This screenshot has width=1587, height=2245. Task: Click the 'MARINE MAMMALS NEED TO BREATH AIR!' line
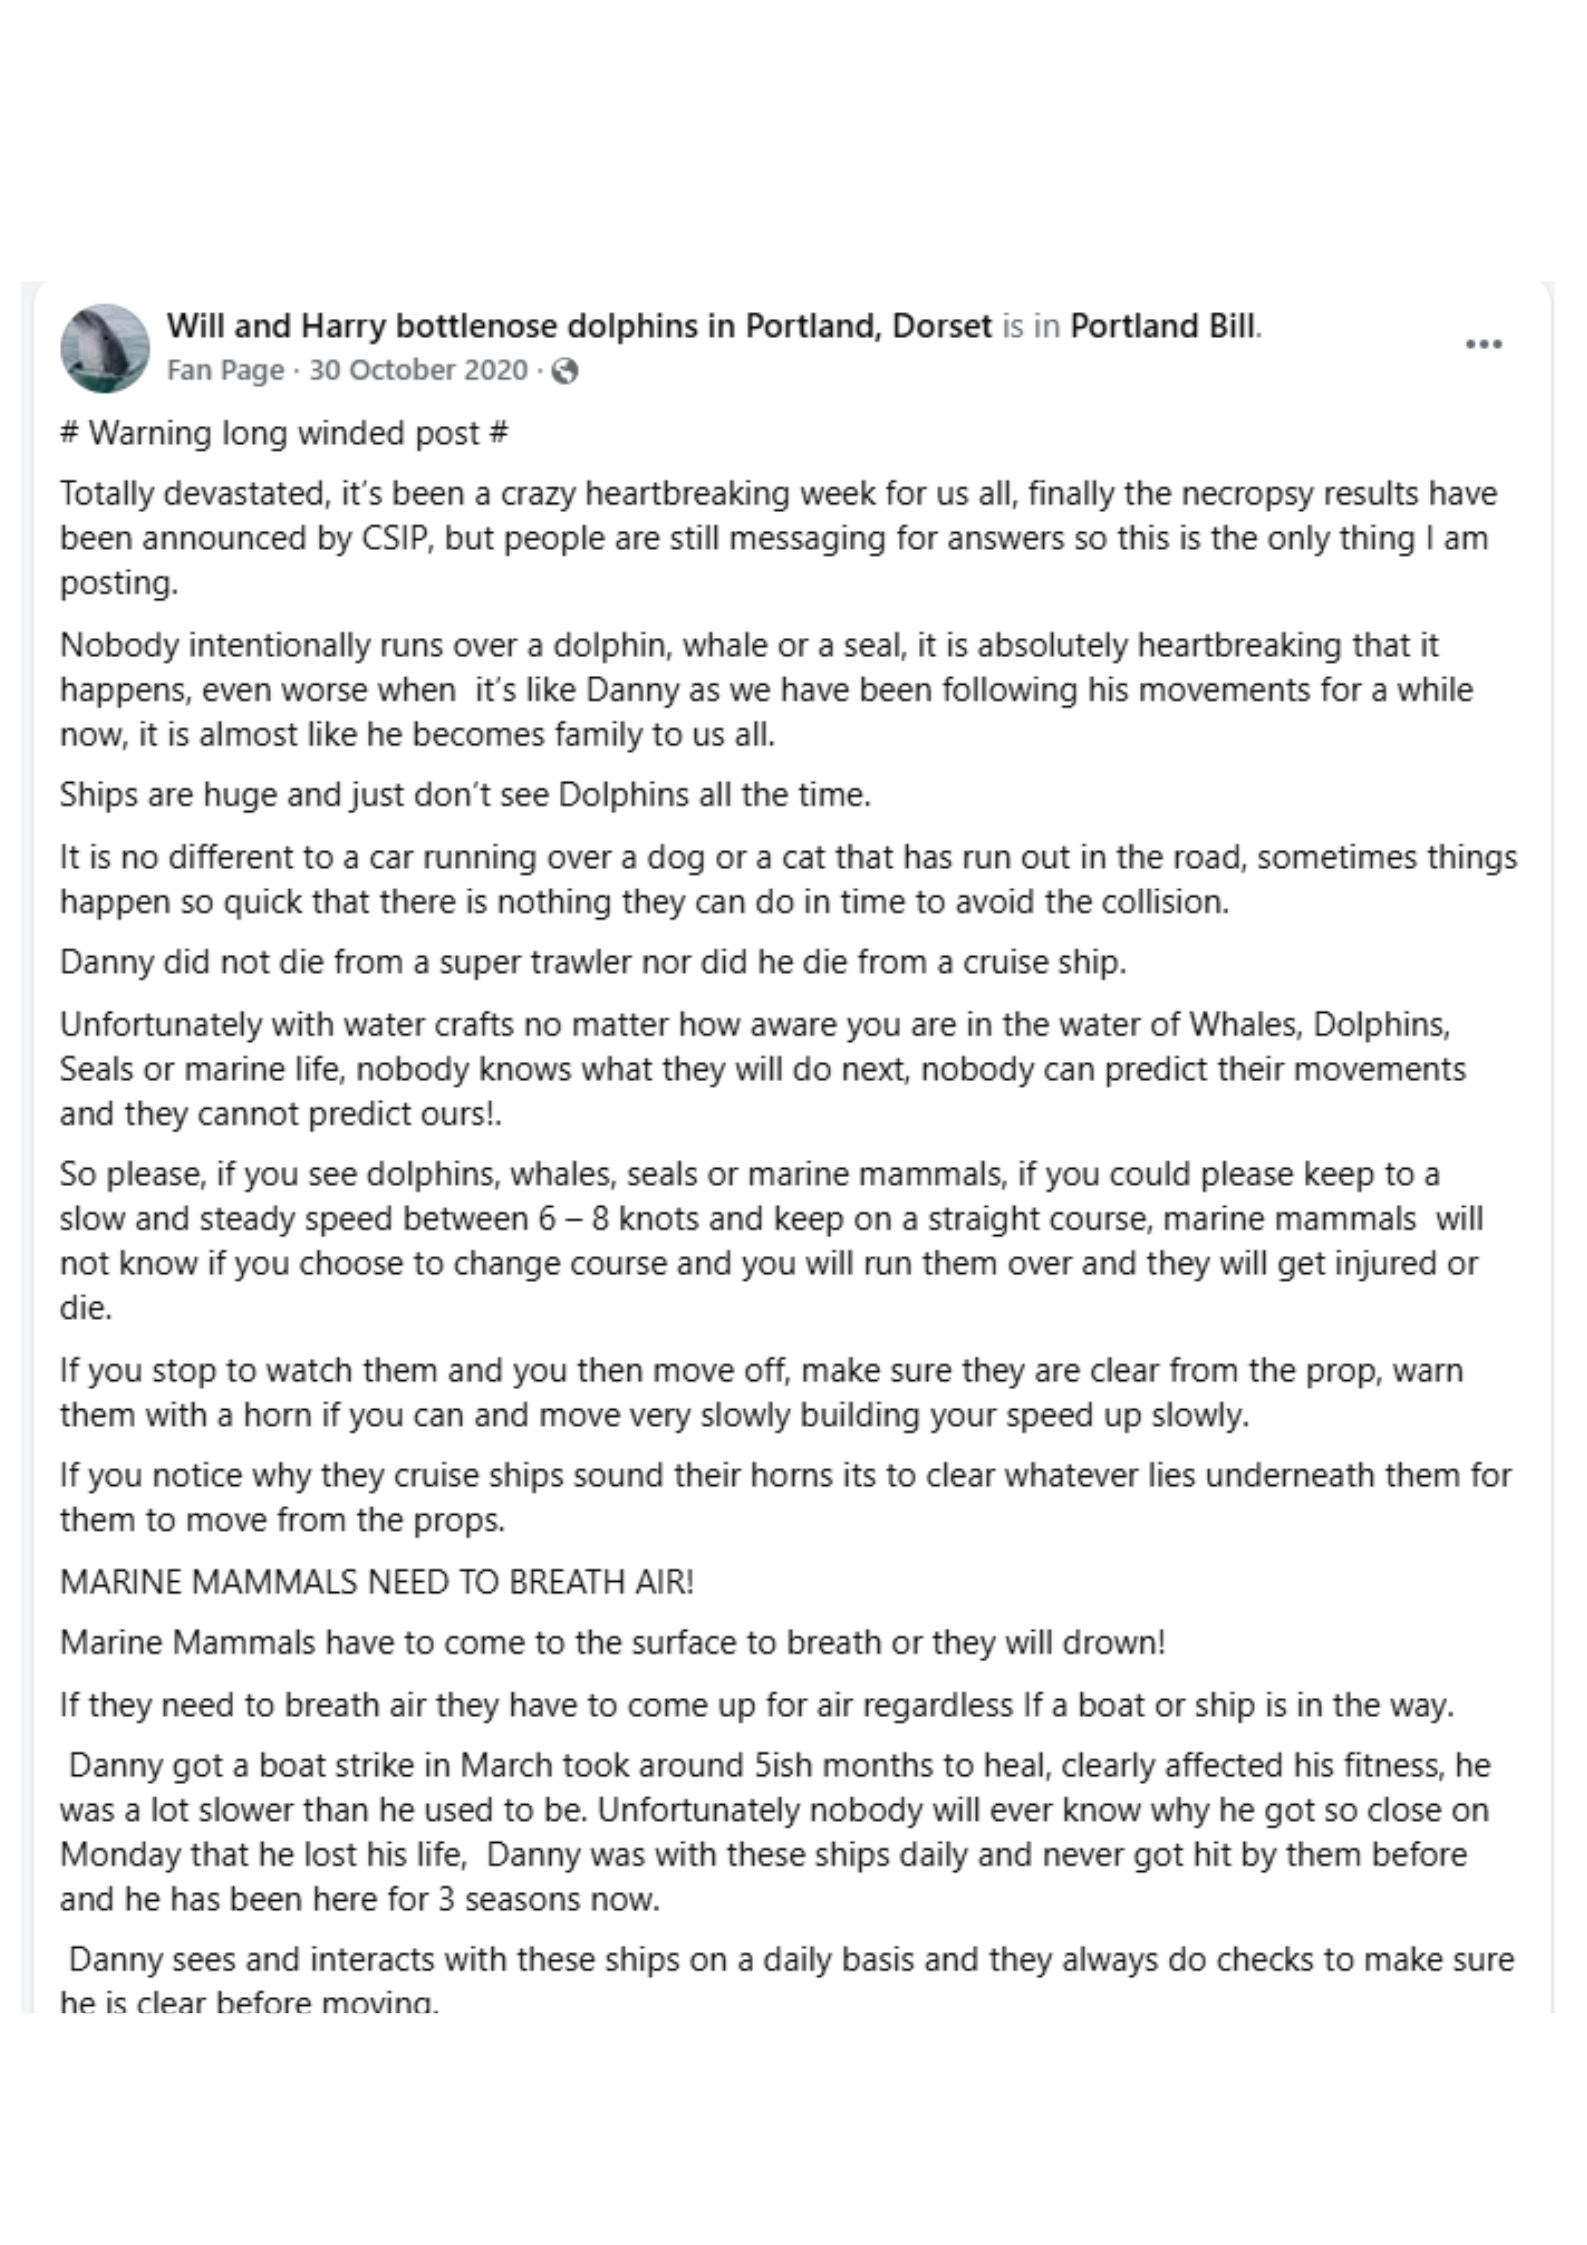click(x=377, y=1582)
